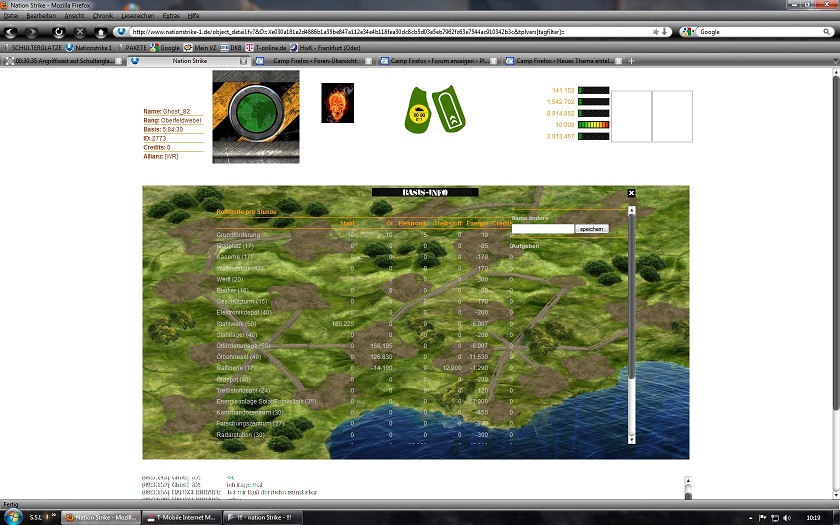Click the Allianz: [WR] text

tap(161, 156)
